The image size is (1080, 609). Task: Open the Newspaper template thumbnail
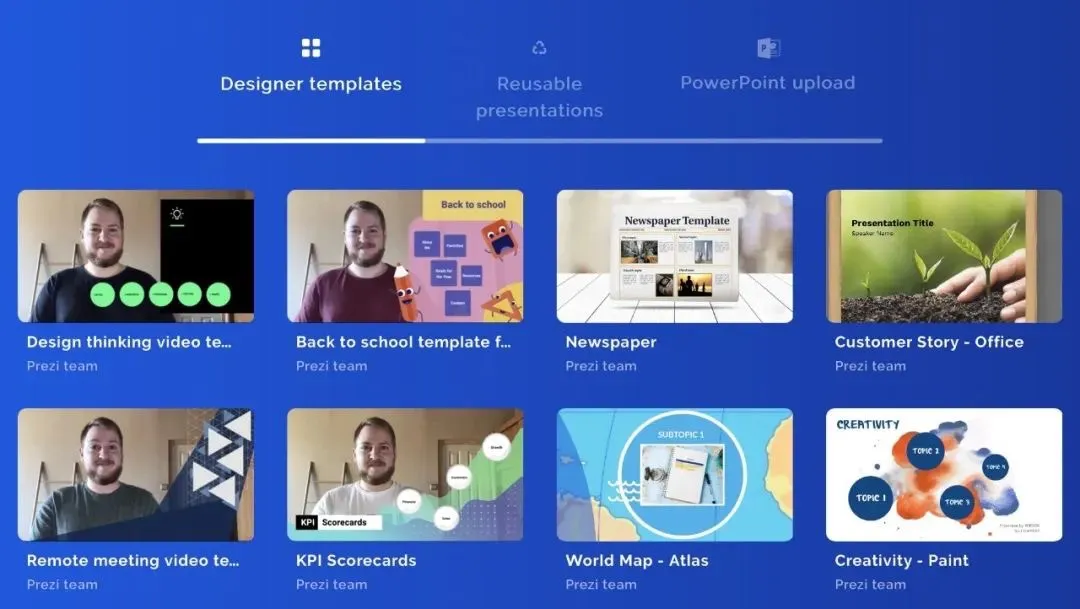coord(675,256)
